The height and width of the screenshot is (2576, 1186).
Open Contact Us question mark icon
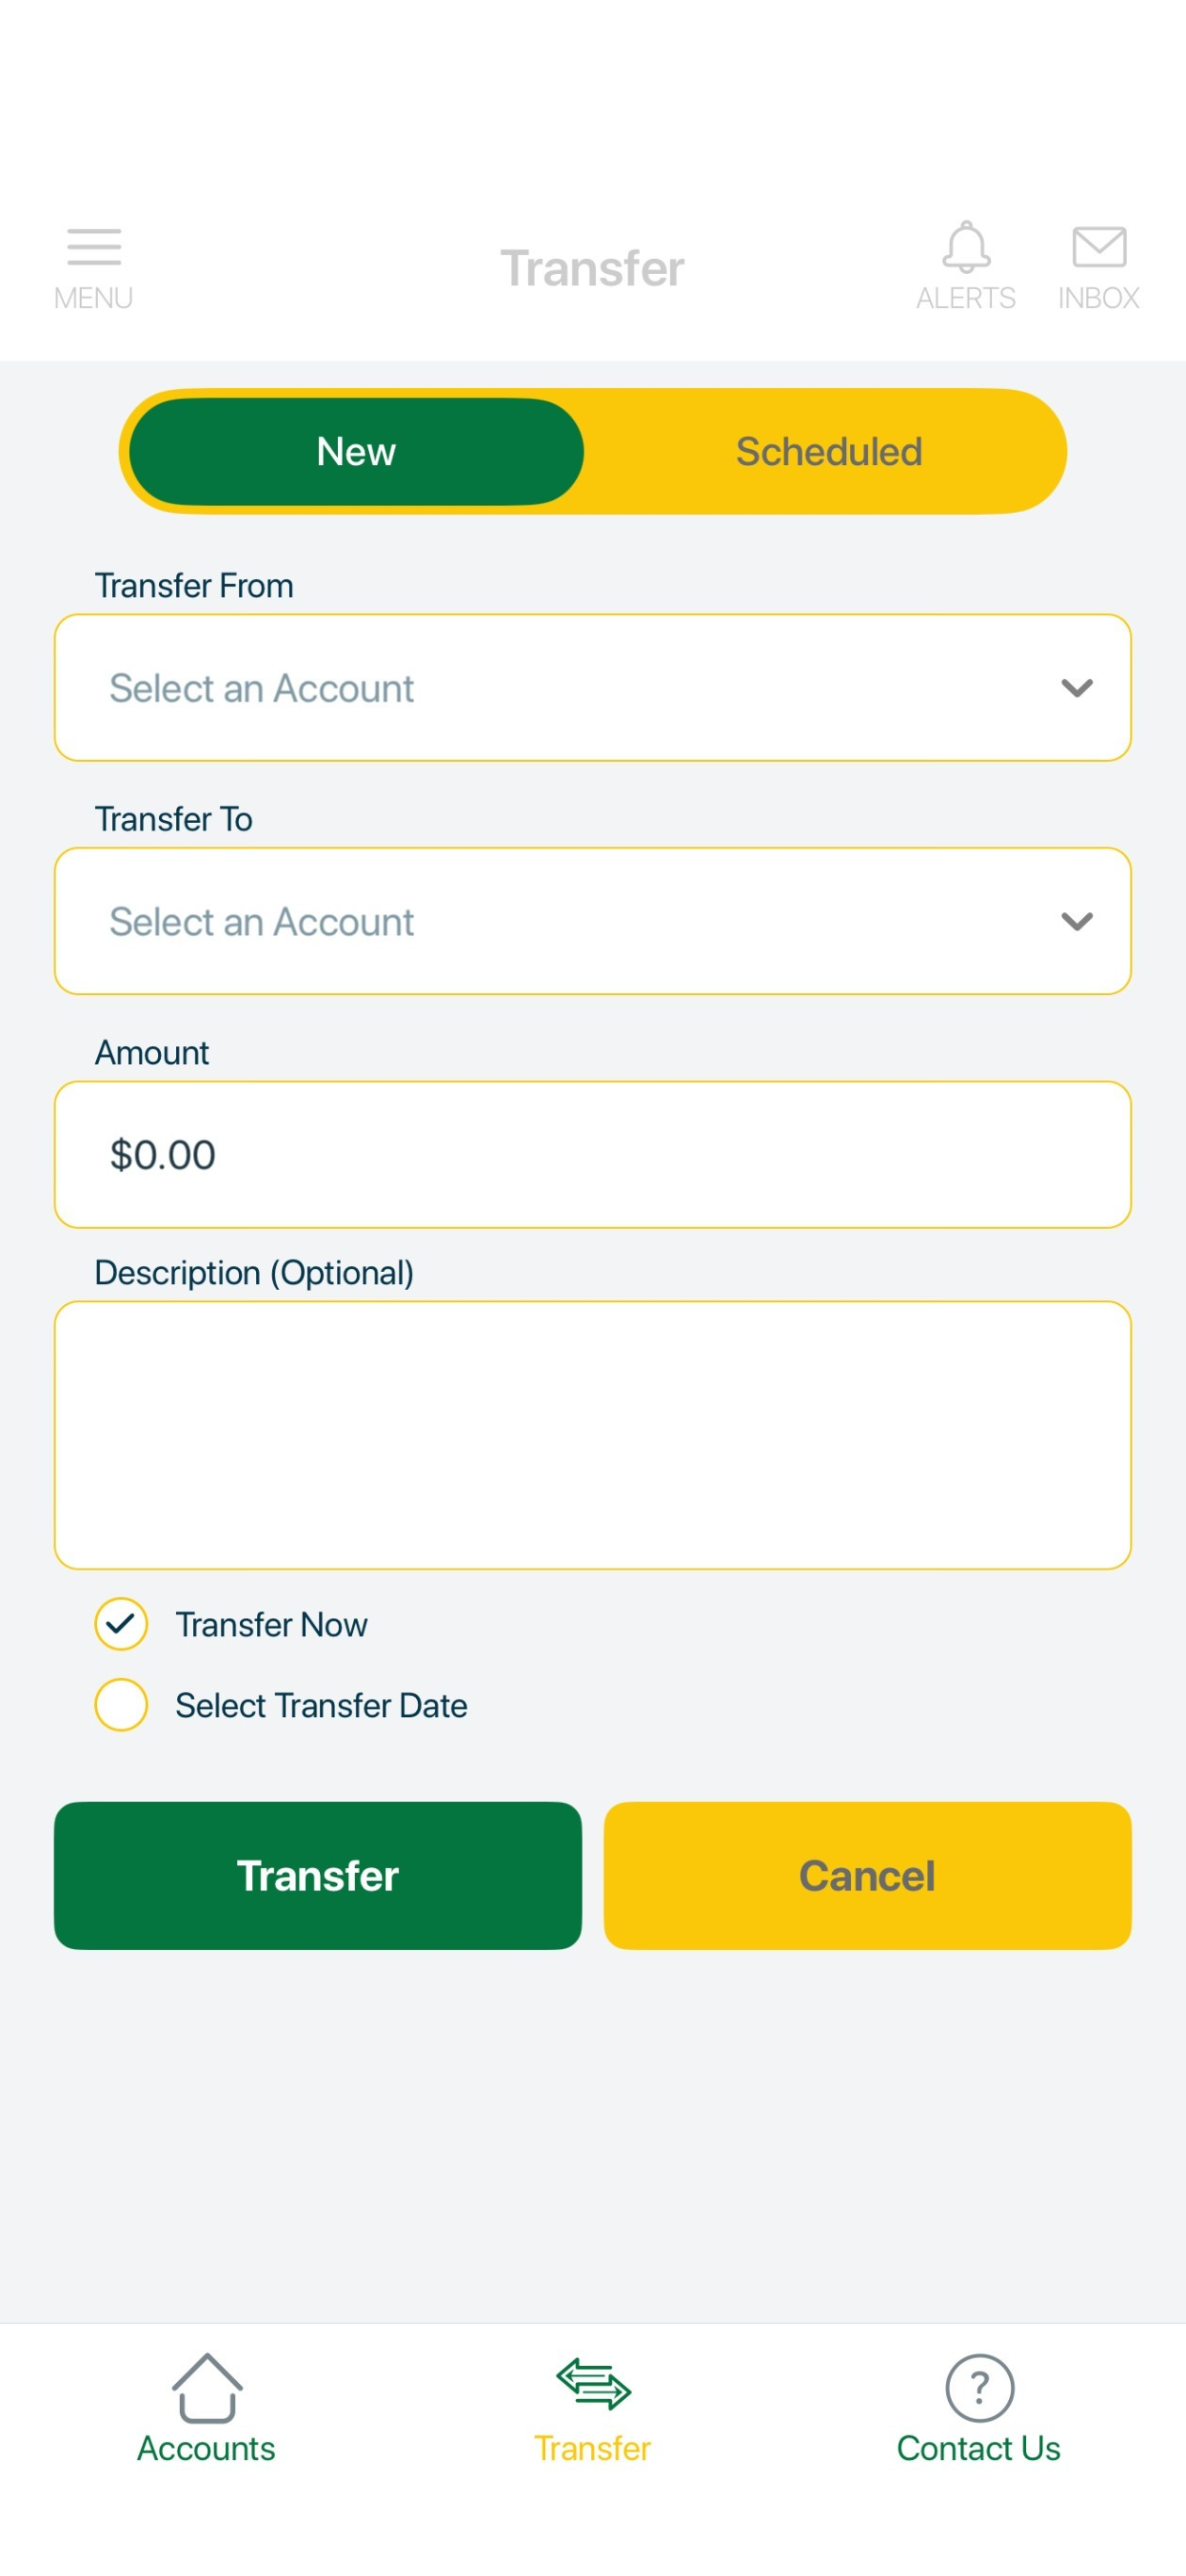point(979,2387)
